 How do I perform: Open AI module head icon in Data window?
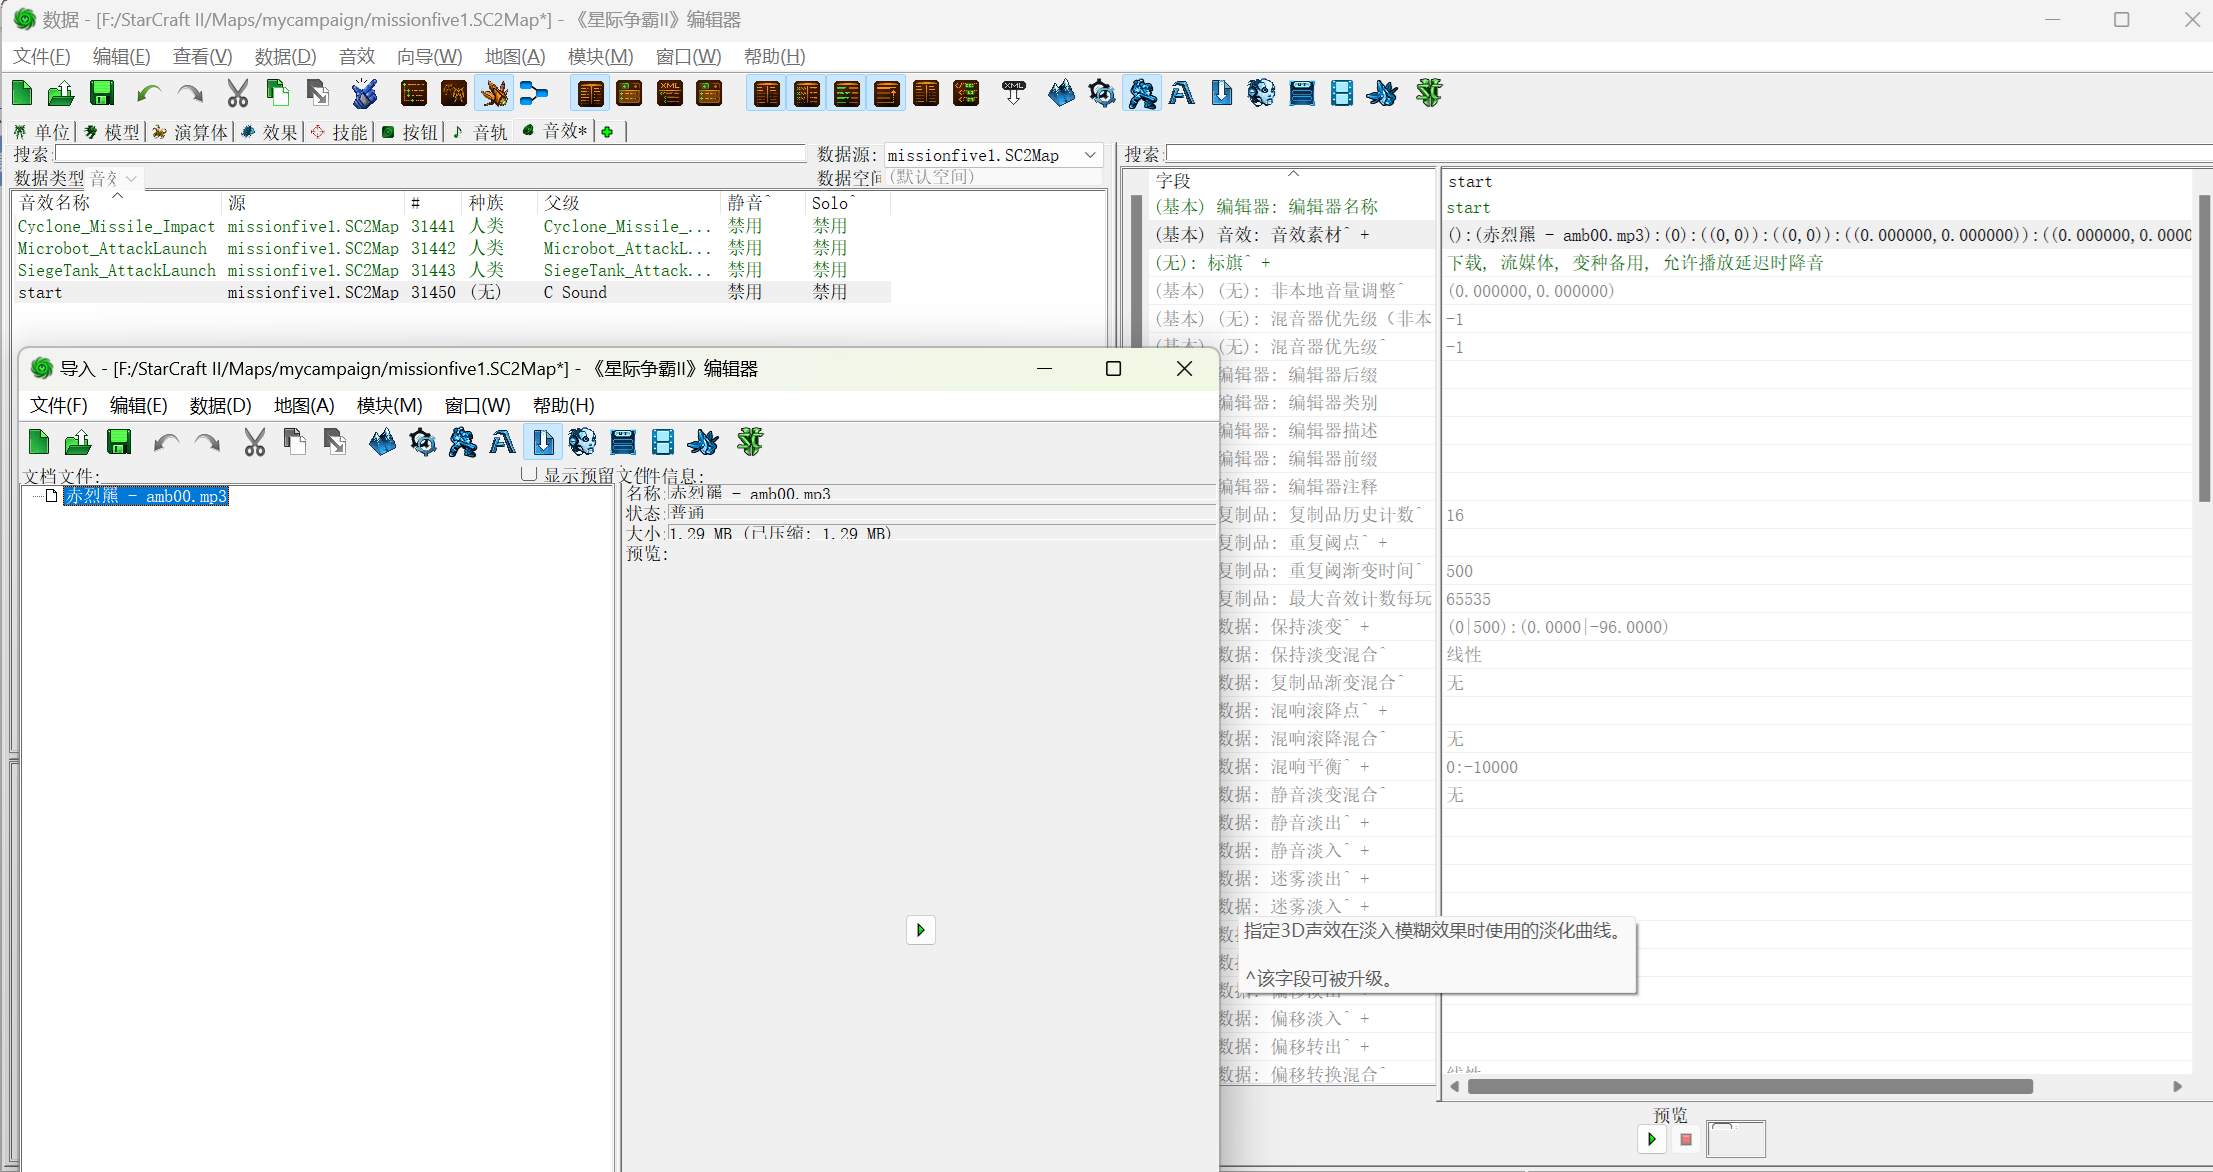click(x=1261, y=94)
